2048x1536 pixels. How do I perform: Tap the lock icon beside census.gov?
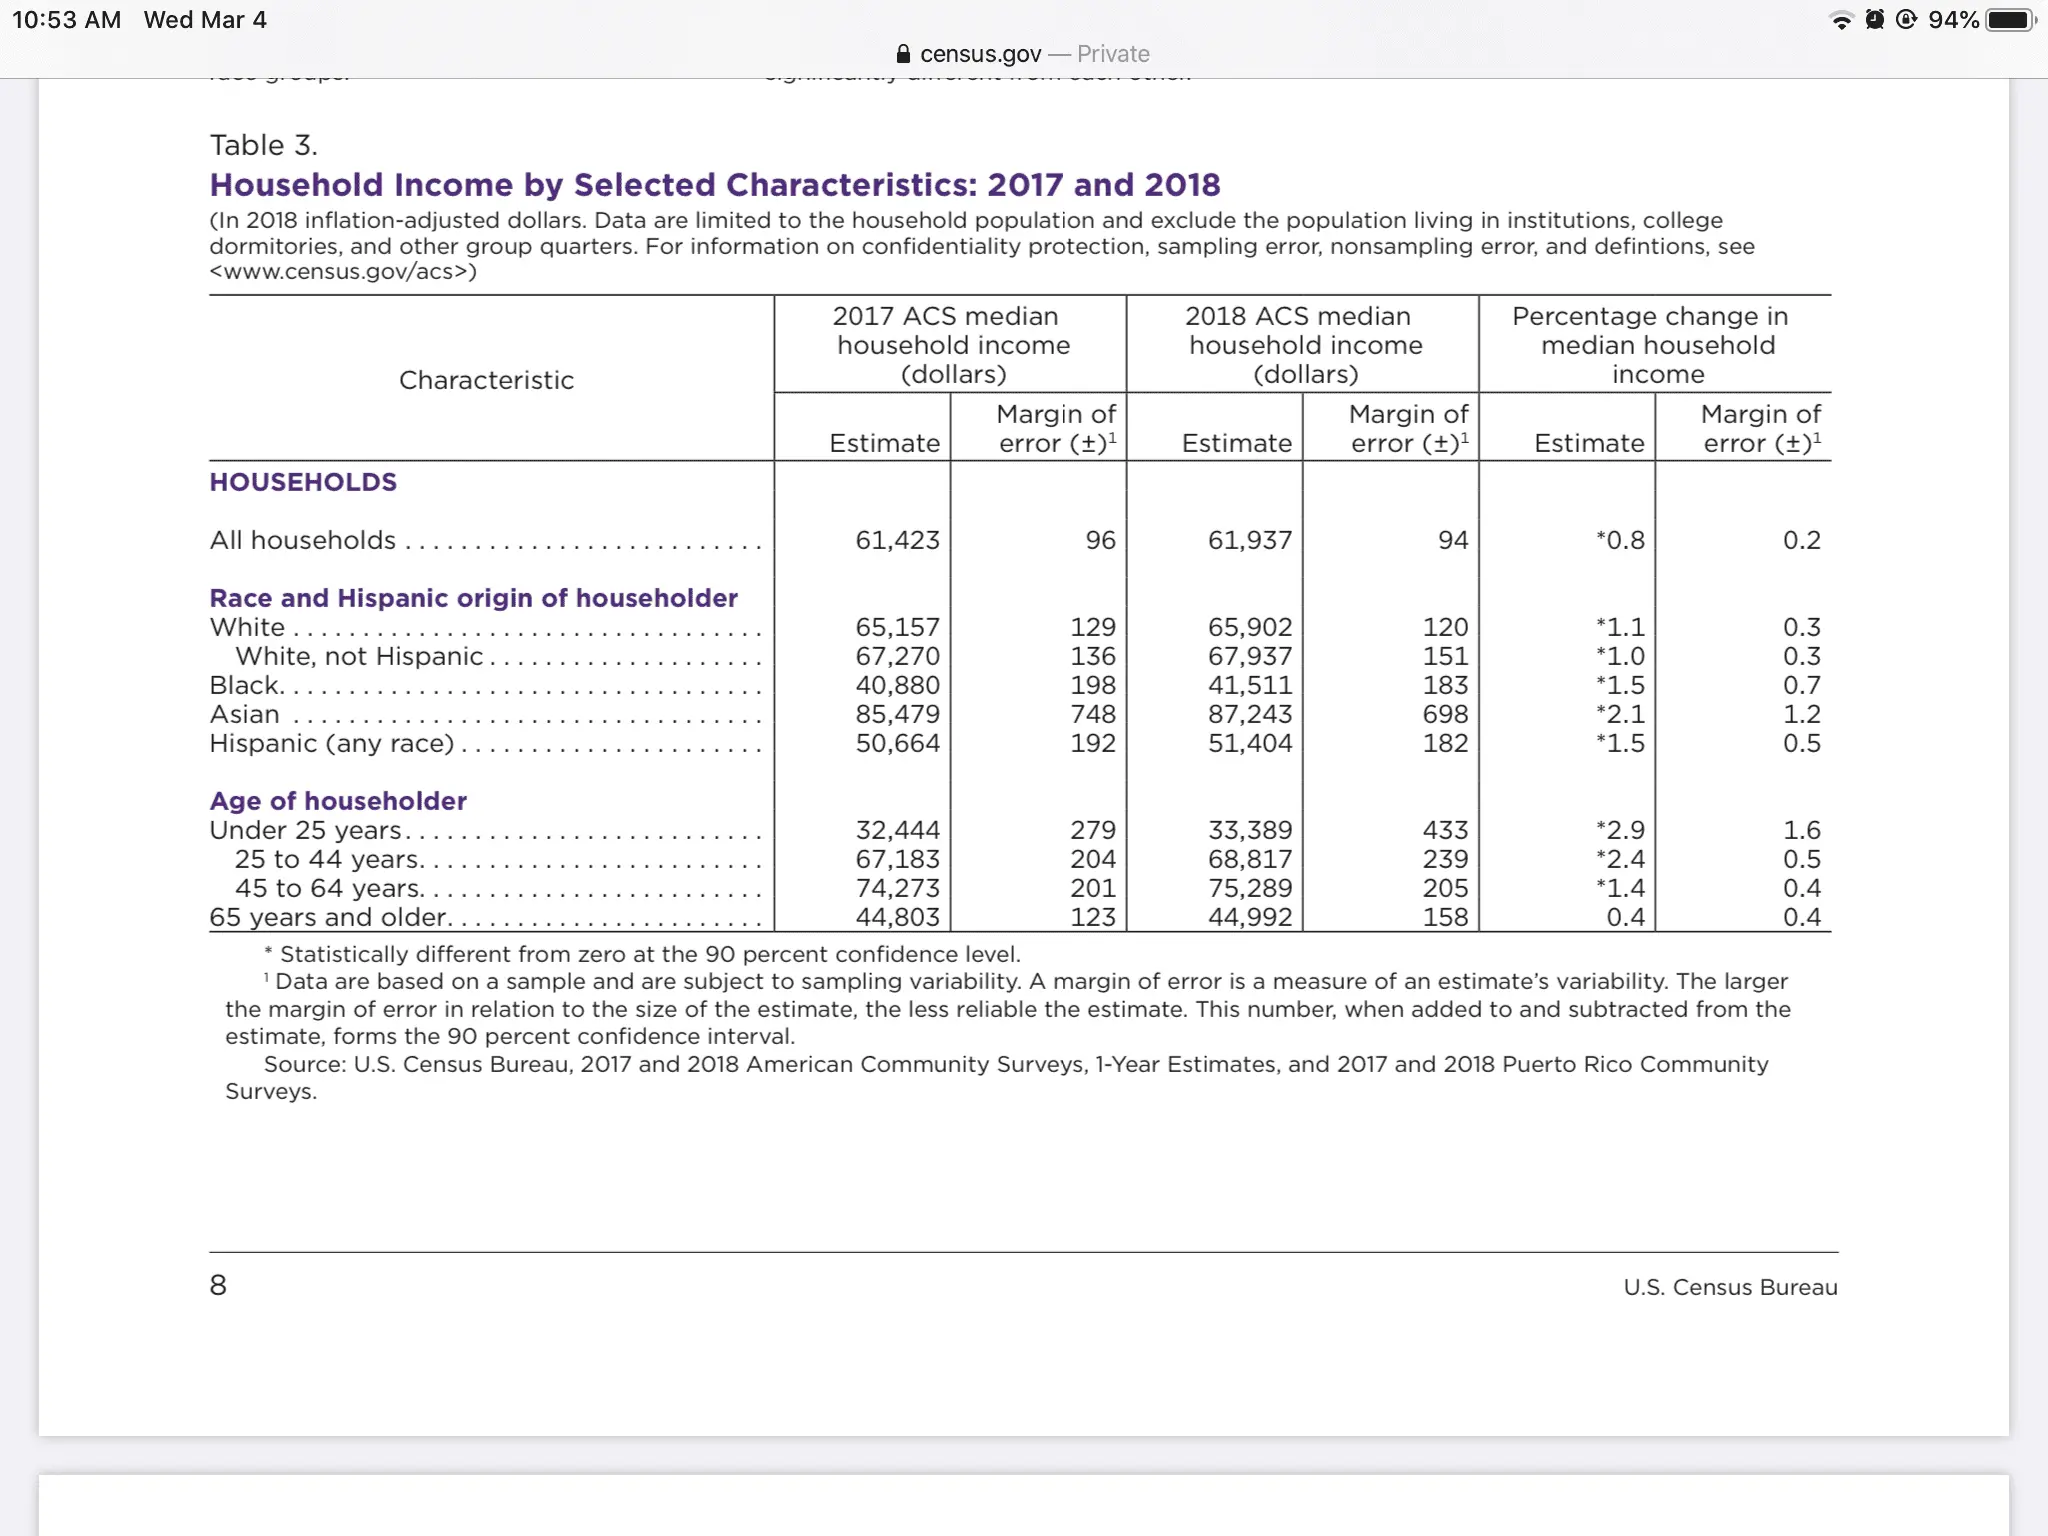click(903, 54)
